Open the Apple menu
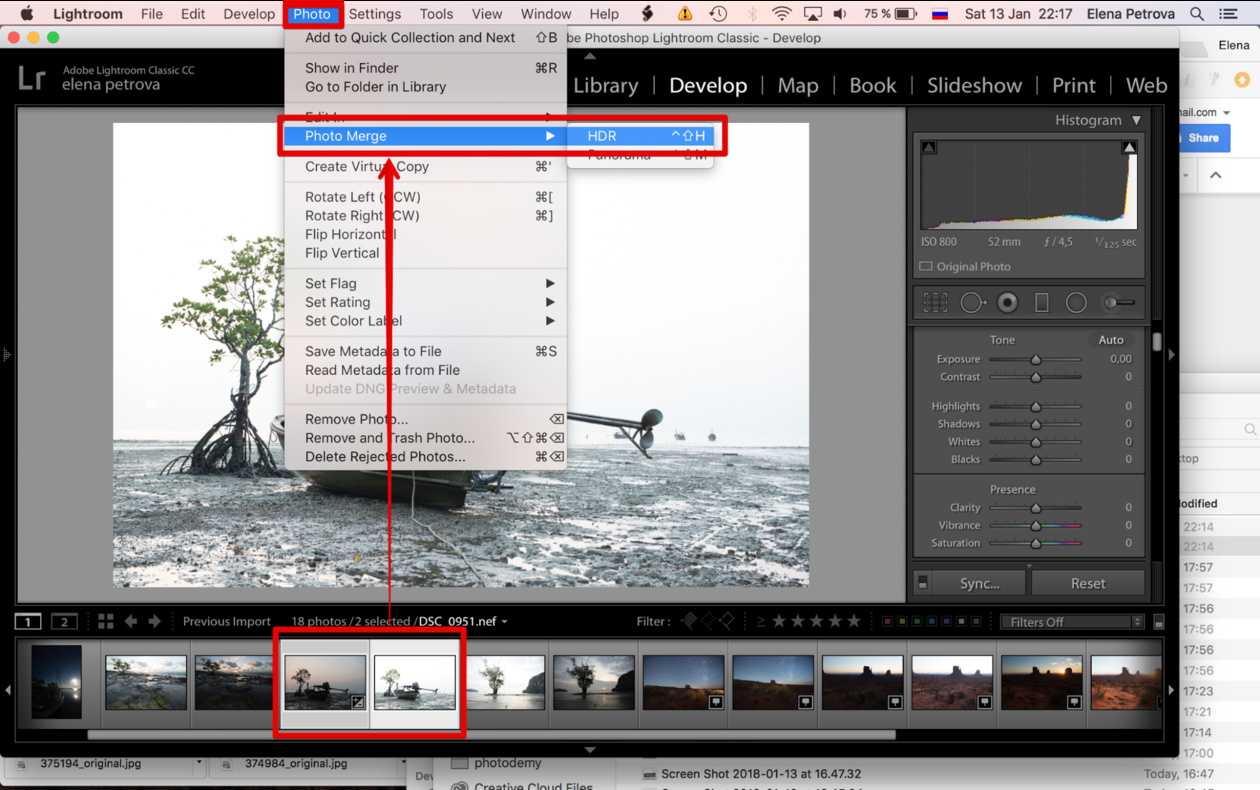 27,14
